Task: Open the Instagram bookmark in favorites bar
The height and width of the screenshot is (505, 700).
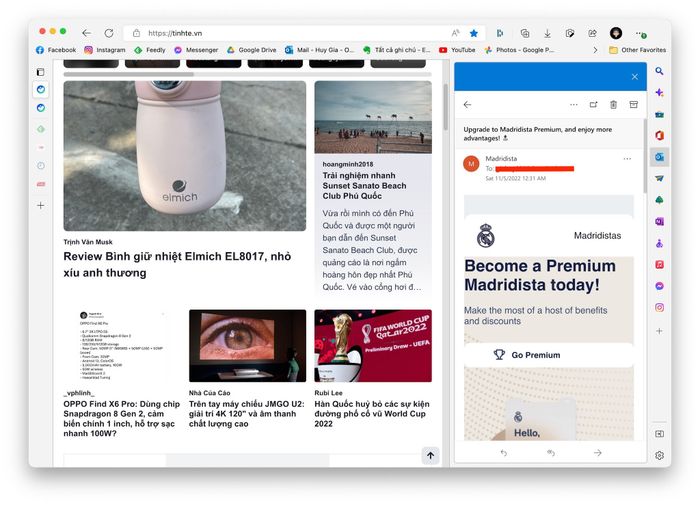Action: [x=105, y=50]
